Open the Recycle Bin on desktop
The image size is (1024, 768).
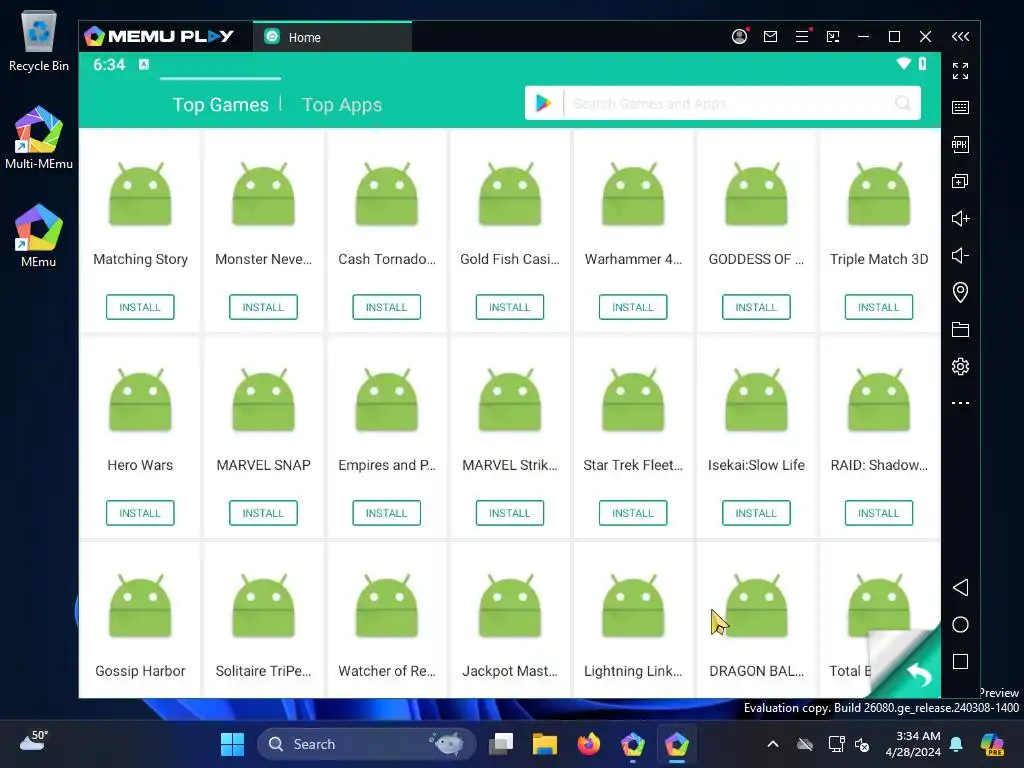(x=39, y=40)
